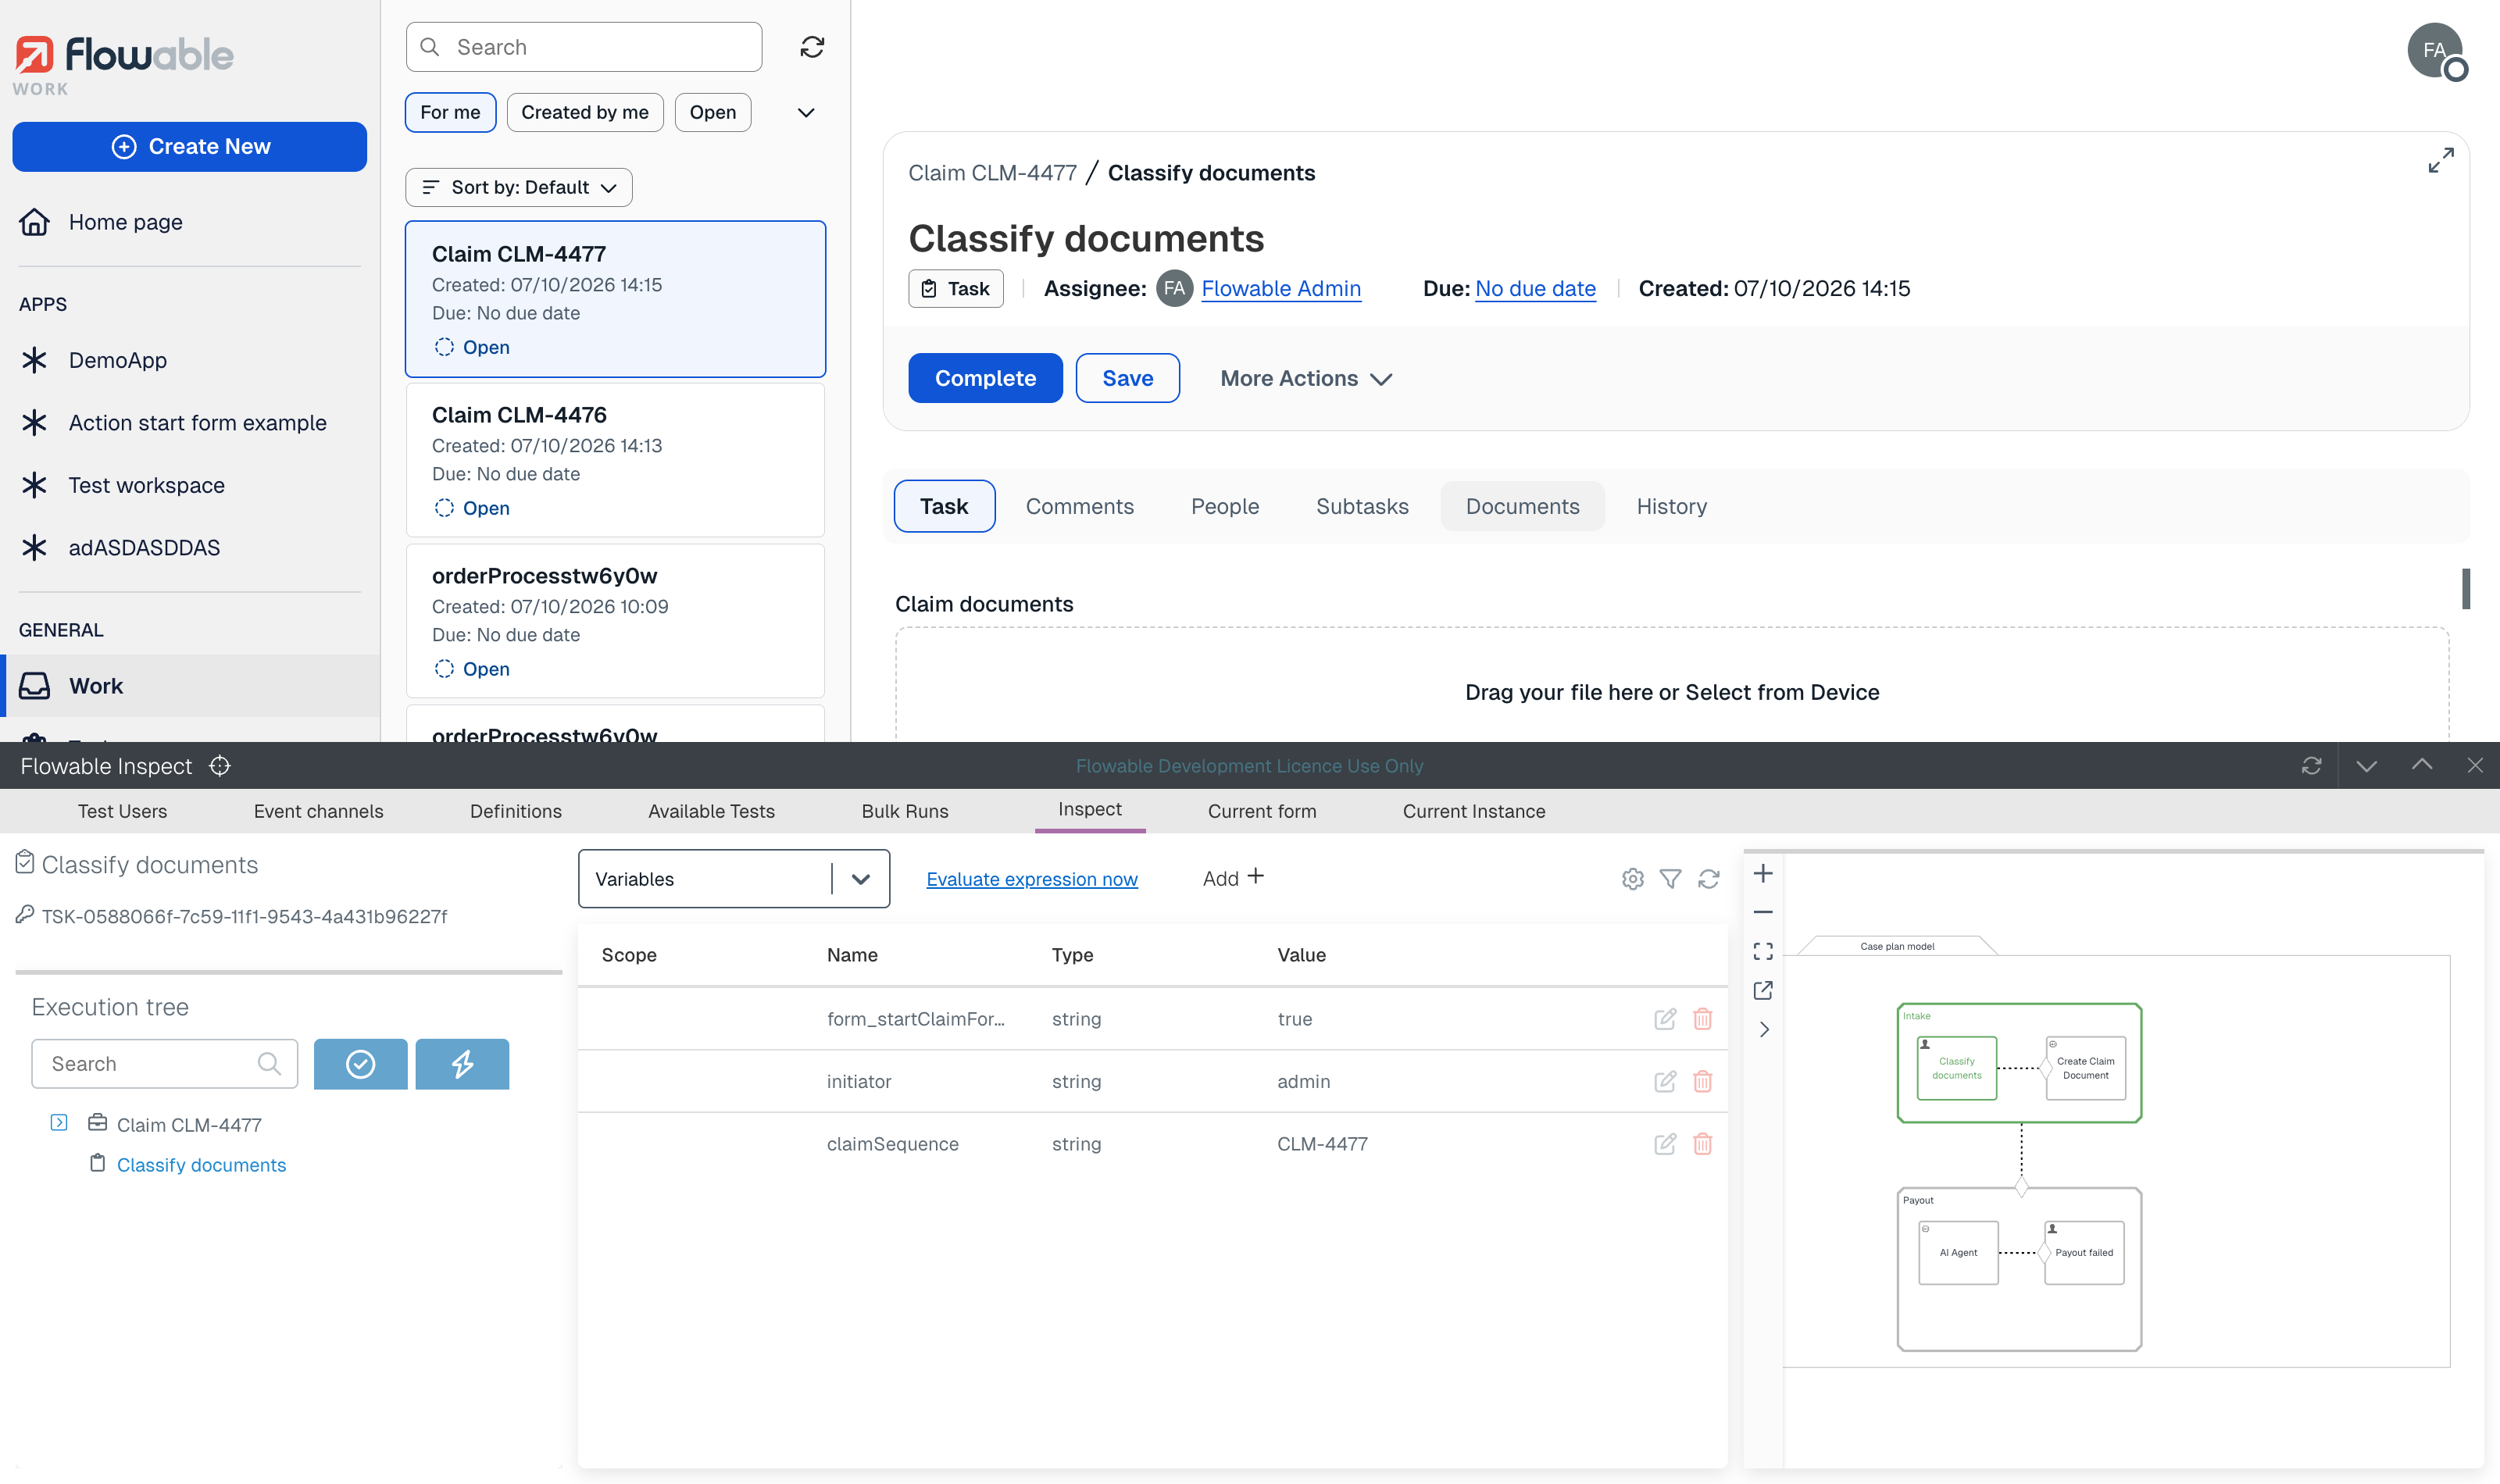Image resolution: width=2500 pixels, height=1484 pixels.
Task: Click the variables filter funnel icon
Action: tap(1670, 879)
